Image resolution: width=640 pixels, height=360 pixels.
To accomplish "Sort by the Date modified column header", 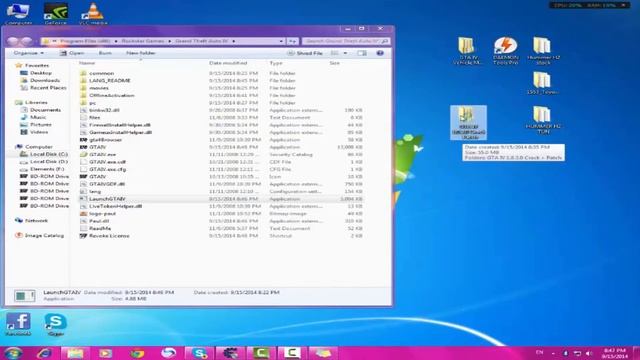I will click(x=228, y=63).
